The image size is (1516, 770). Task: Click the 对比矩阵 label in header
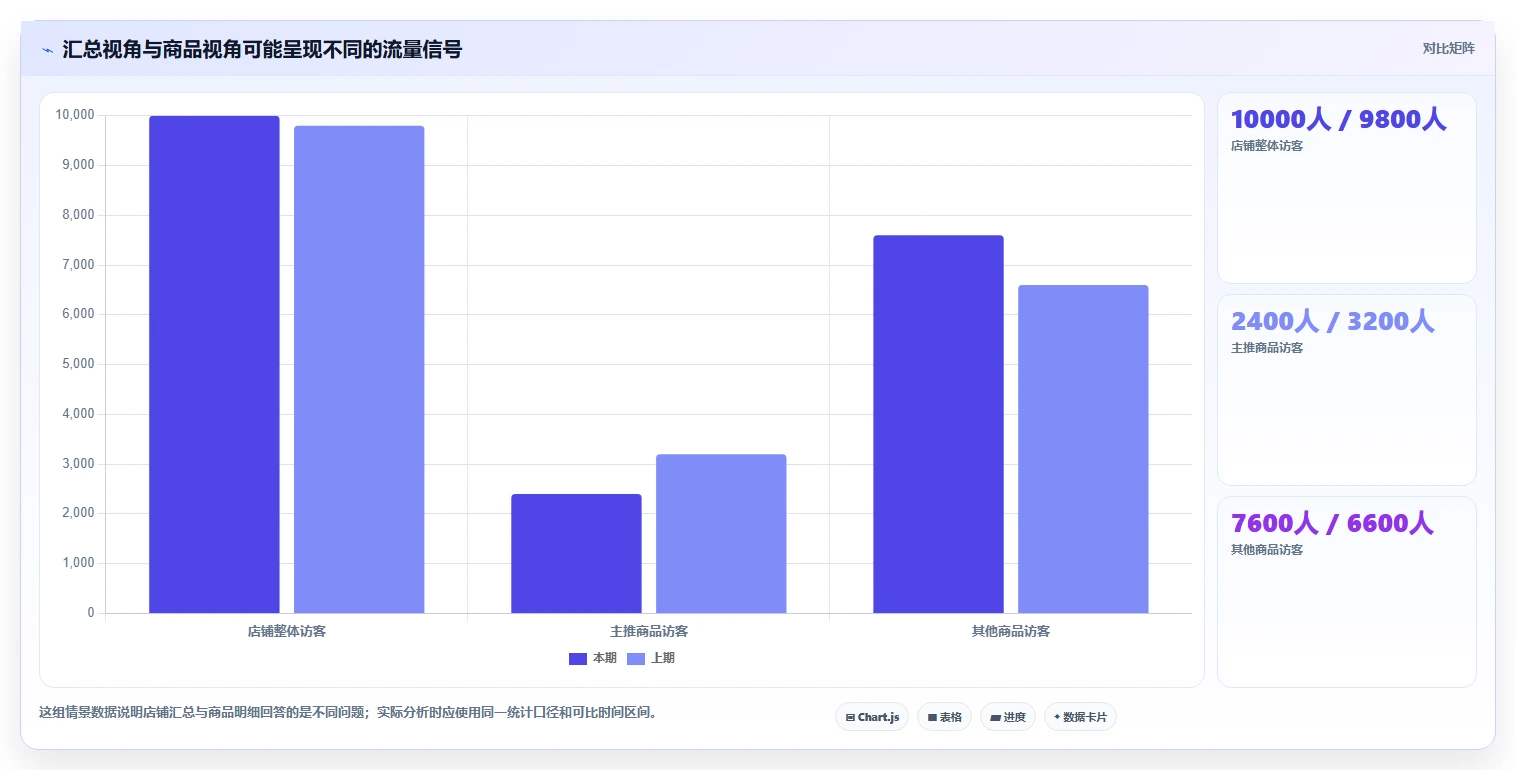coord(1448,48)
